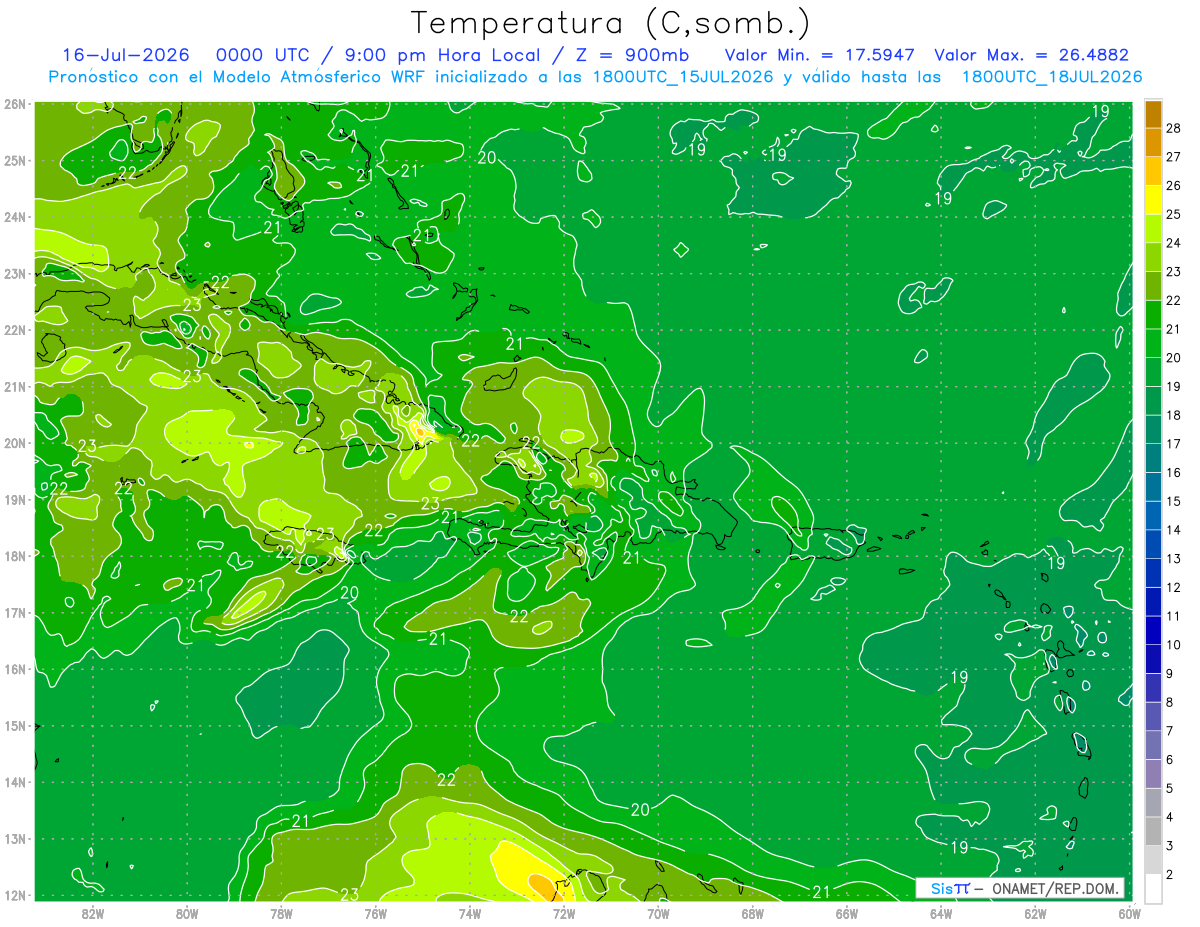Click the legend value 10
This screenshot has width=1200, height=927.
1174,644
